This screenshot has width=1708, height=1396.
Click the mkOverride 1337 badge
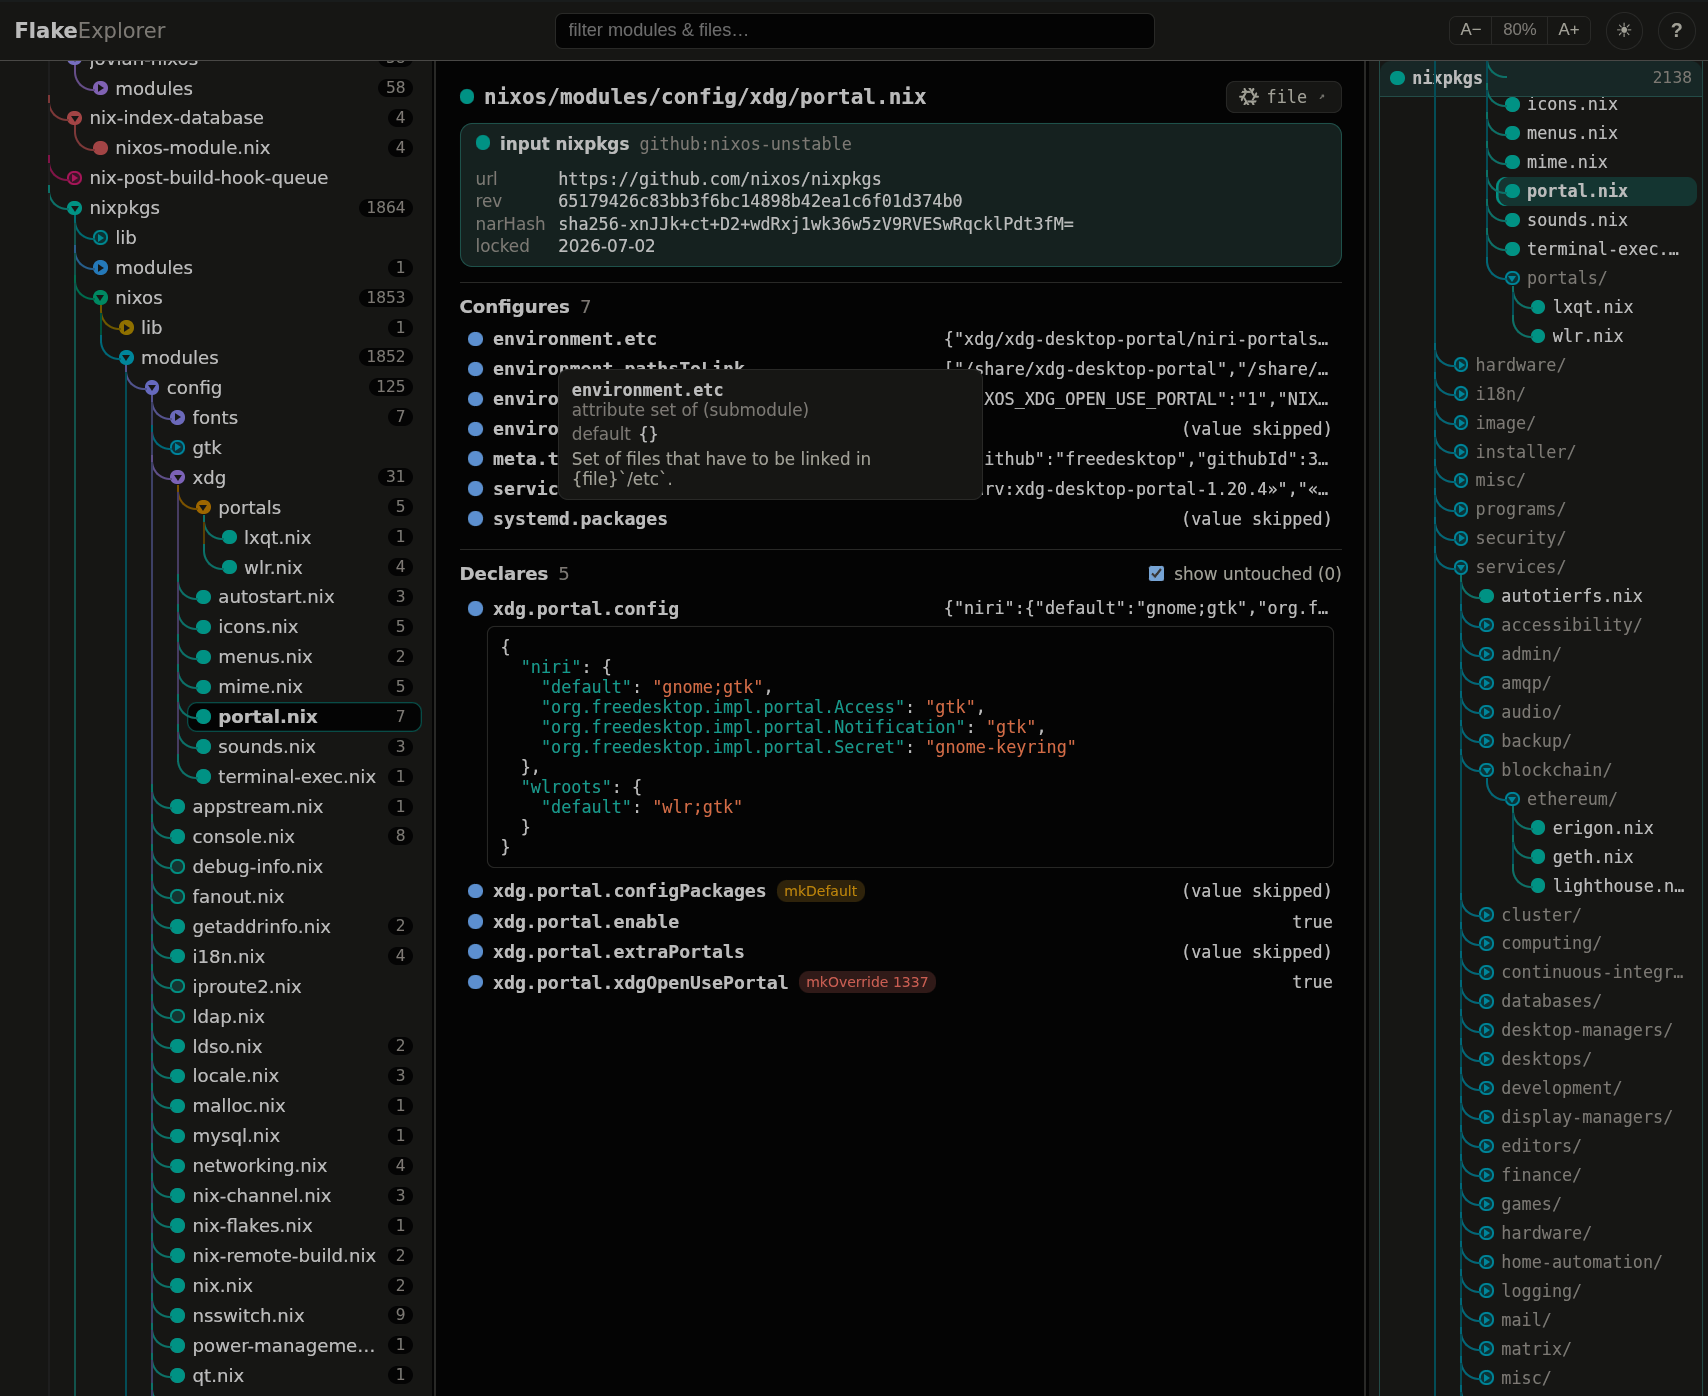[867, 982]
